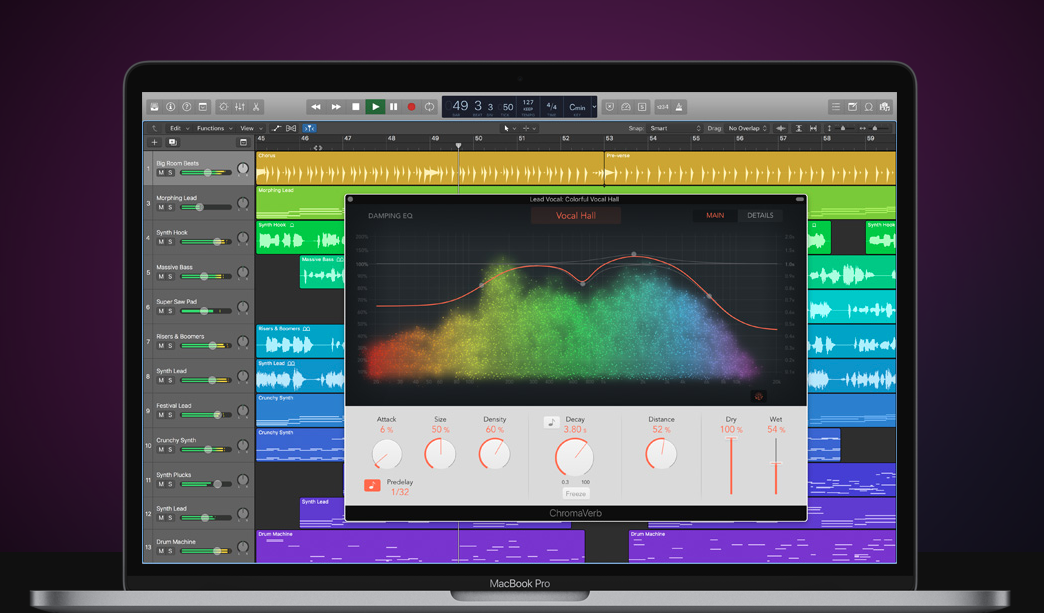
Task: Click the Freeze button
Action: [x=575, y=494]
